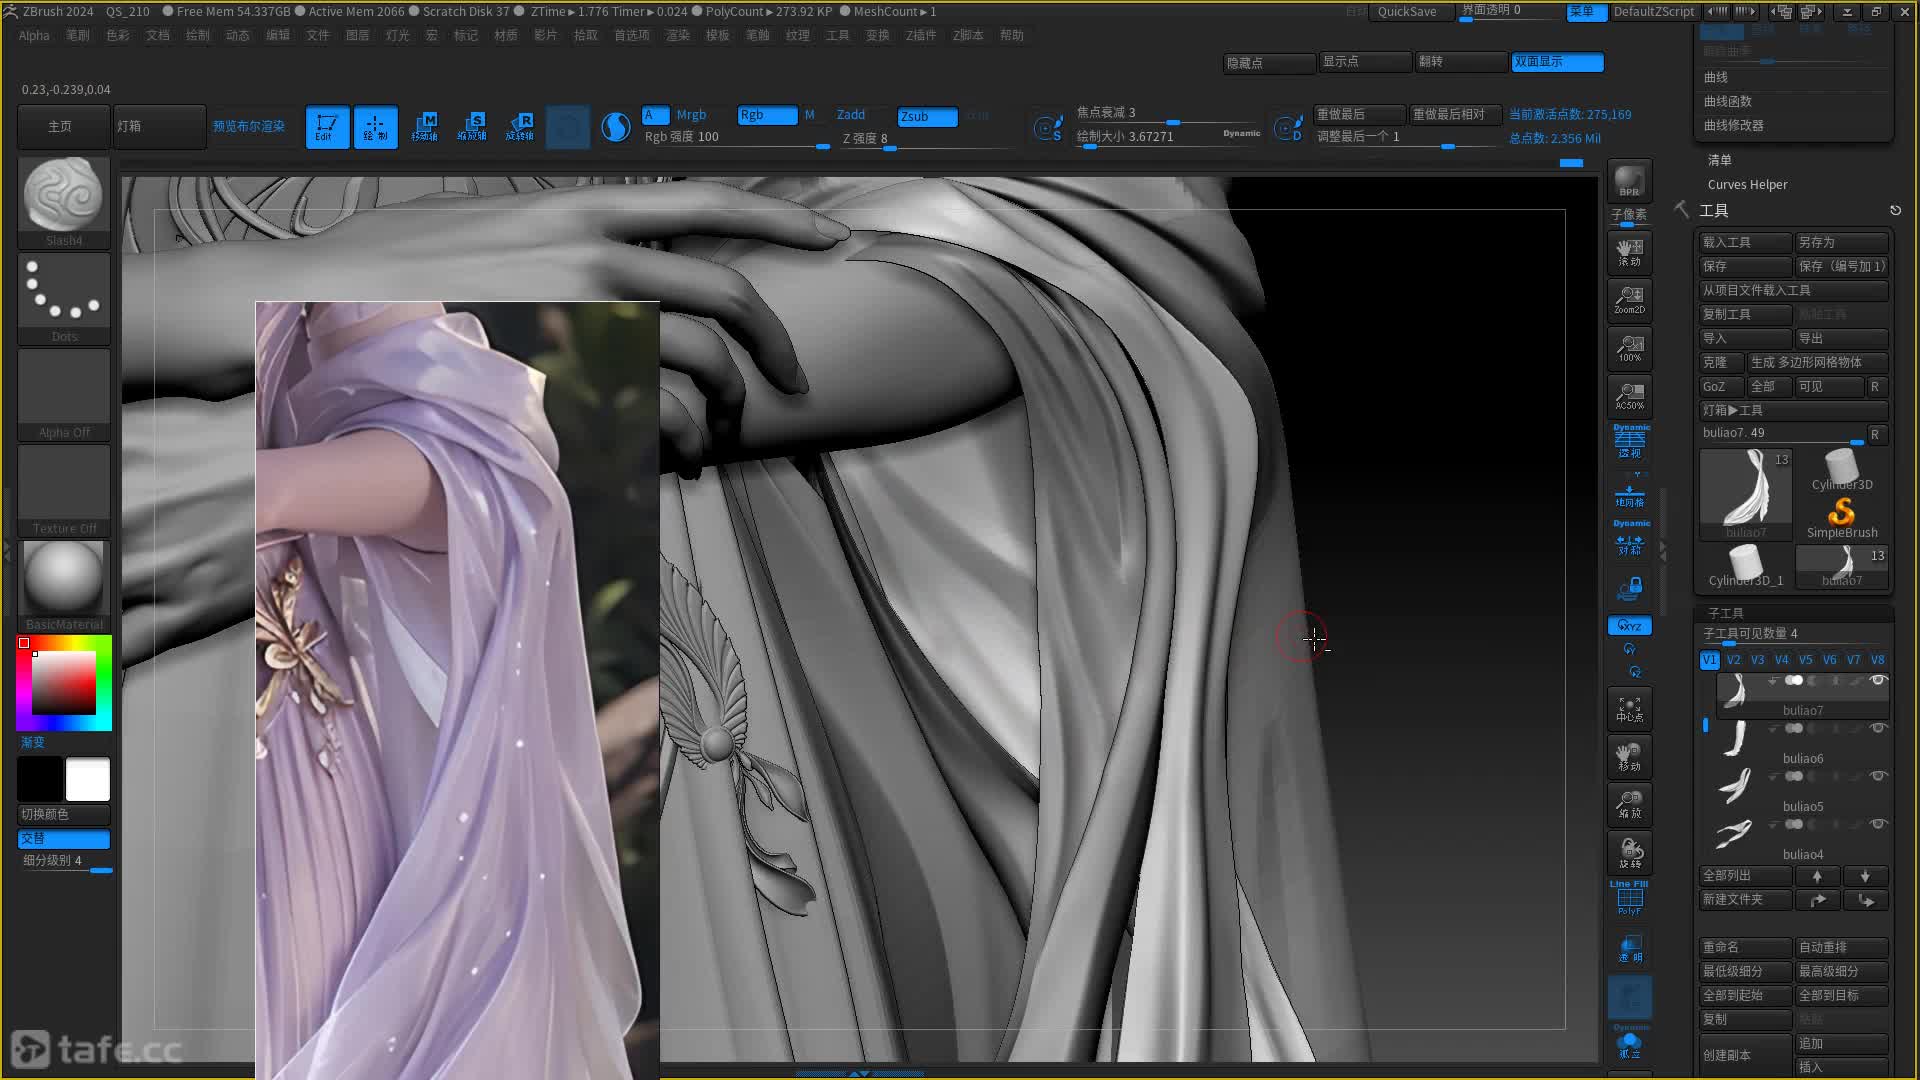
Task: Click the Move (移动) view icon
Action: point(1629,757)
